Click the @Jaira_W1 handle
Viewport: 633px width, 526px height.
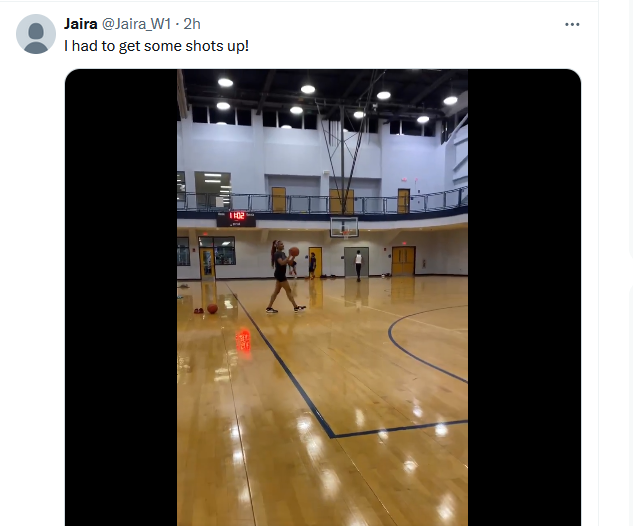point(136,24)
